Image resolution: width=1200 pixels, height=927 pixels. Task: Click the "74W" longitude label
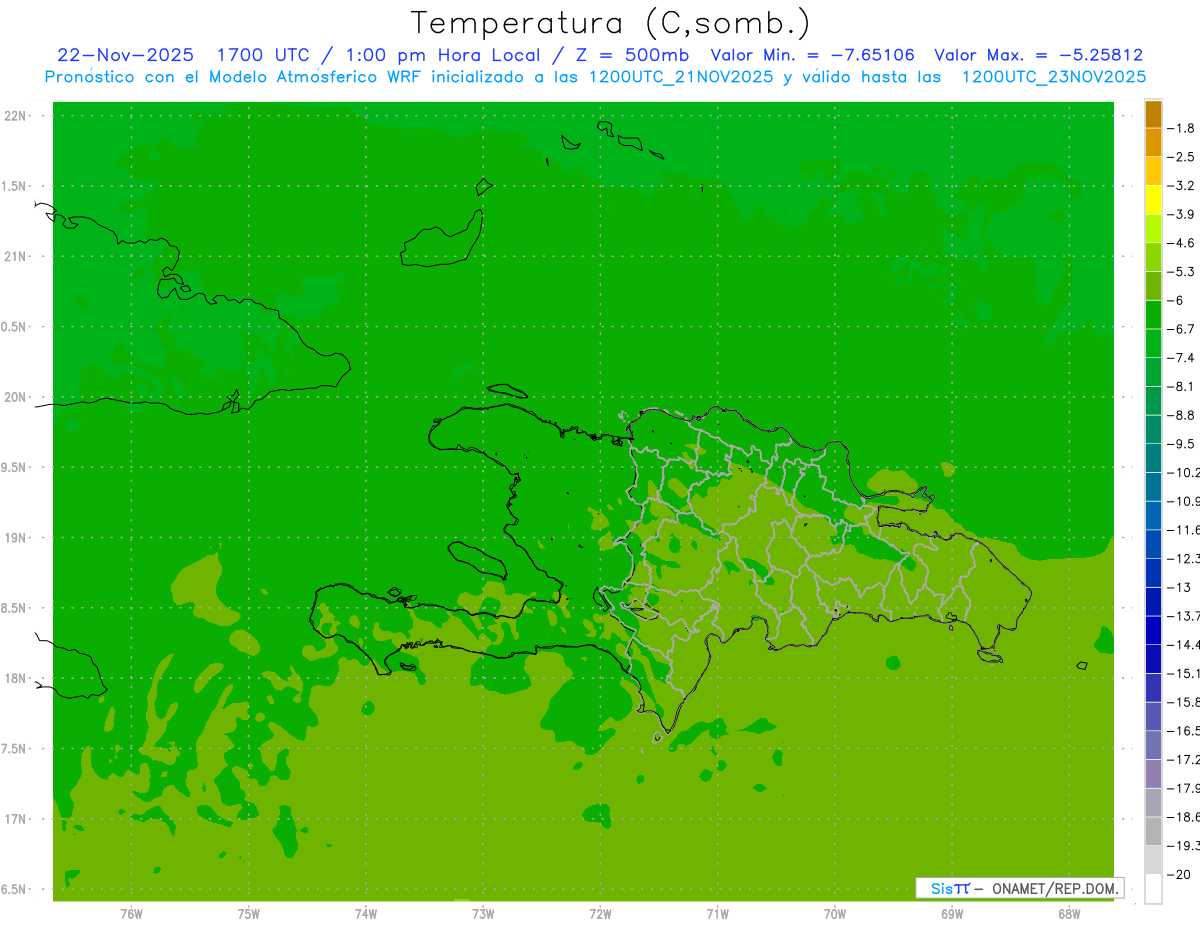(366, 914)
